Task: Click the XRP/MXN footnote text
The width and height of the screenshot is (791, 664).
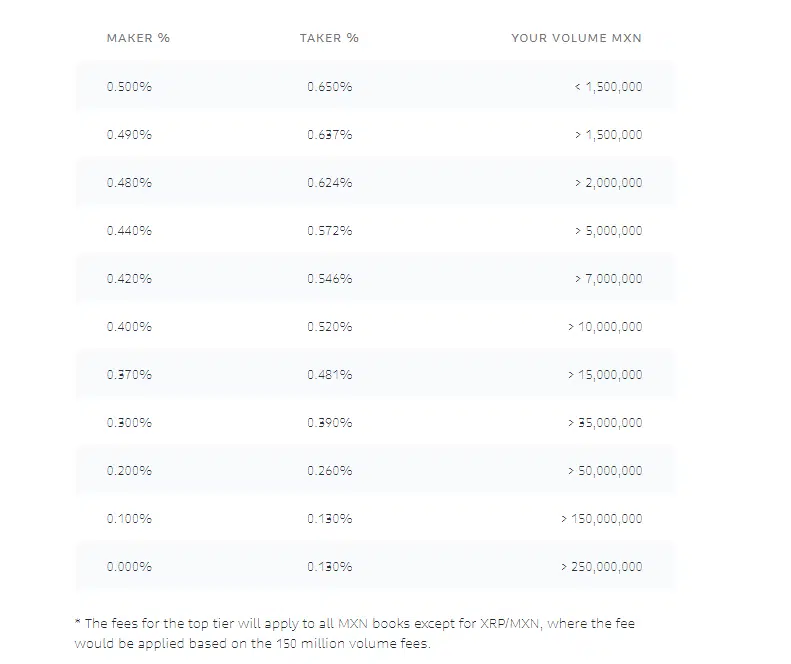Action: [x=509, y=624]
